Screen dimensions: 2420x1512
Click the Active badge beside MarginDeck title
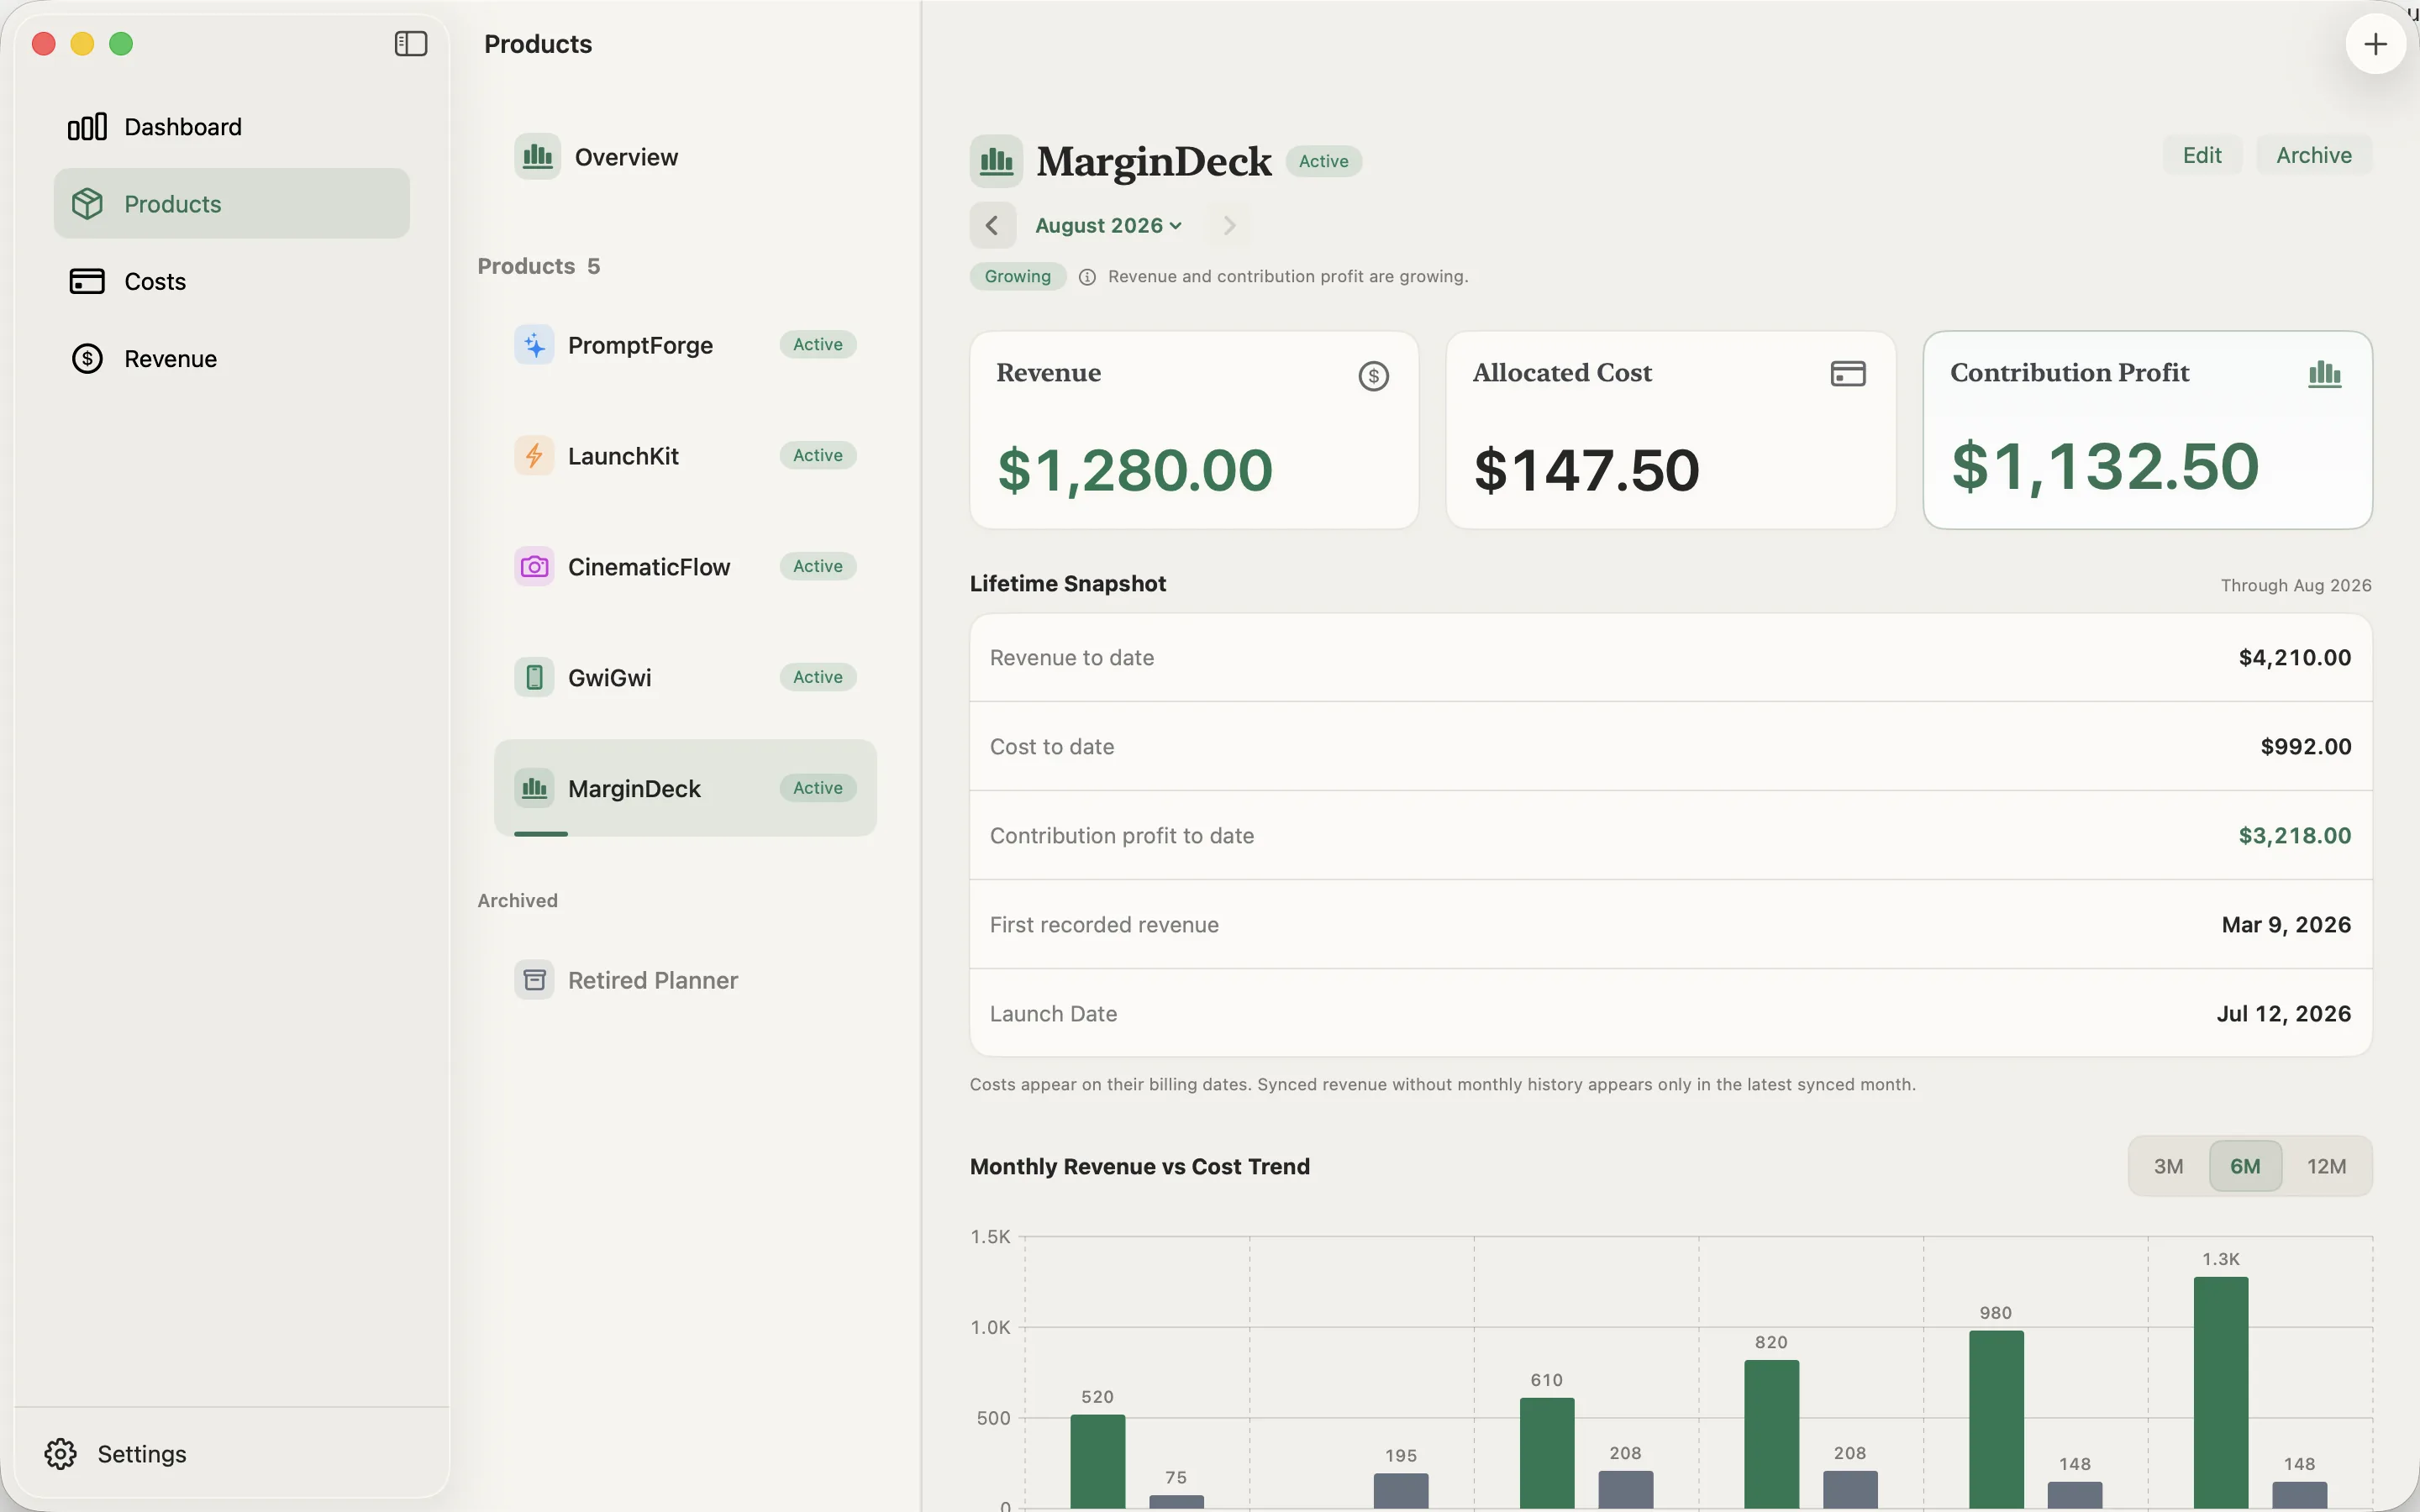pyautogui.click(x=1323, y=161)
